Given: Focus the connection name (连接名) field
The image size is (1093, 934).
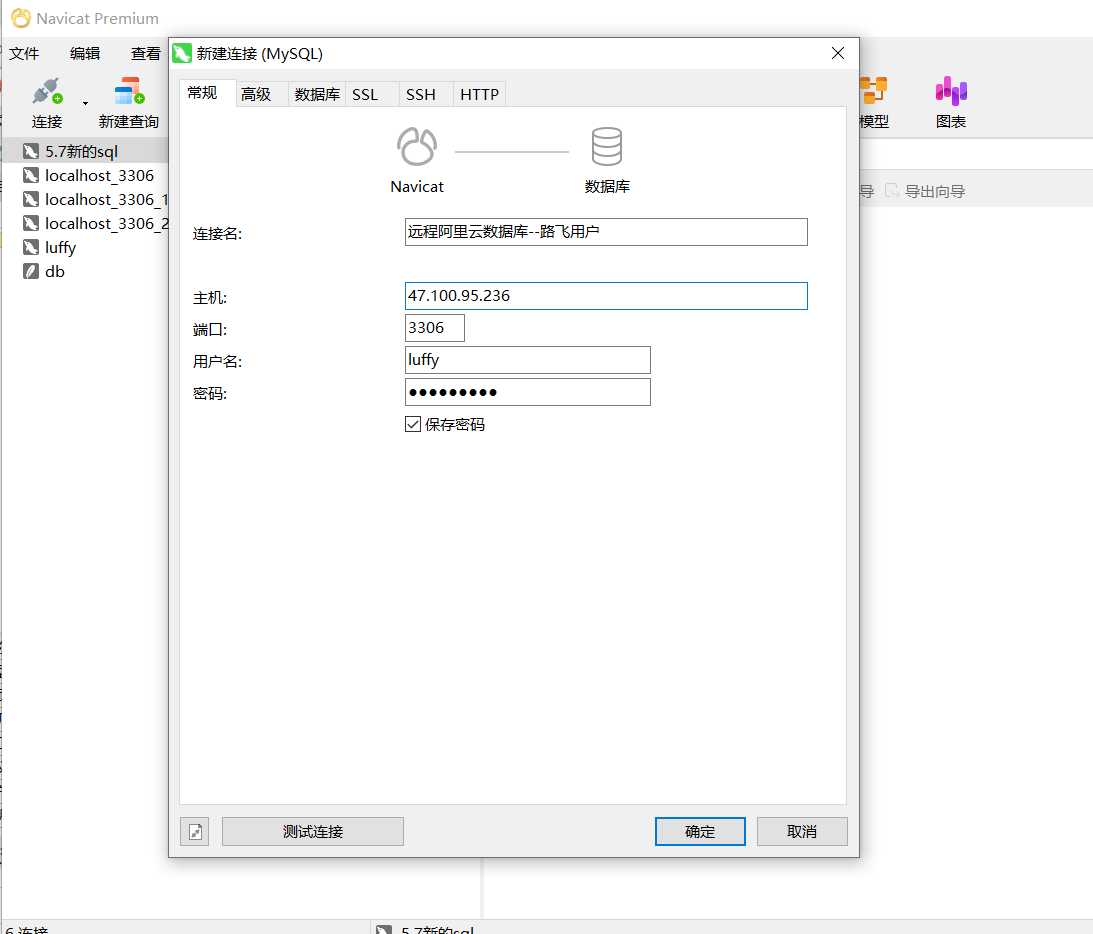Looking at the screenshot, I should [x=606, y=232].
